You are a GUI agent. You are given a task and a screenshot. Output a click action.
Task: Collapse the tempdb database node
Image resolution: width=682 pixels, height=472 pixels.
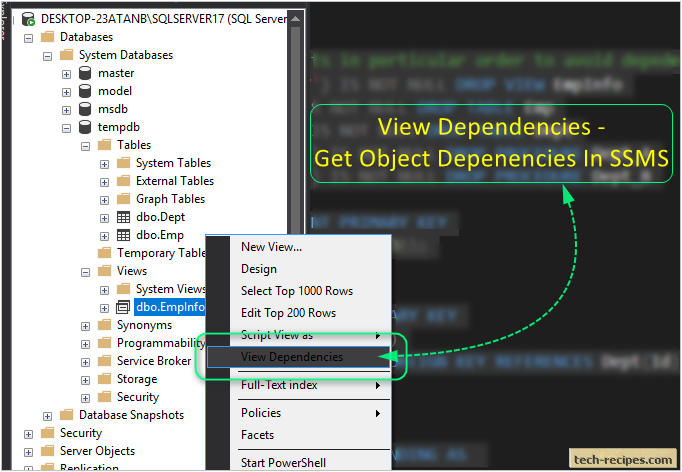point(67,128)
